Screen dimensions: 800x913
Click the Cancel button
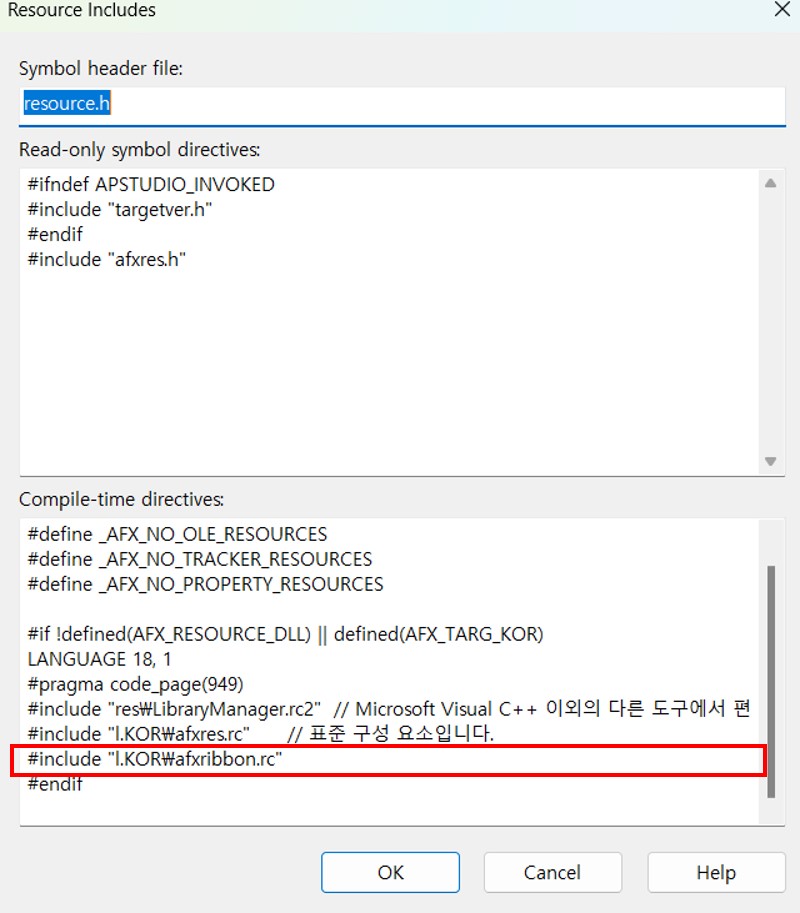[553, 872]
